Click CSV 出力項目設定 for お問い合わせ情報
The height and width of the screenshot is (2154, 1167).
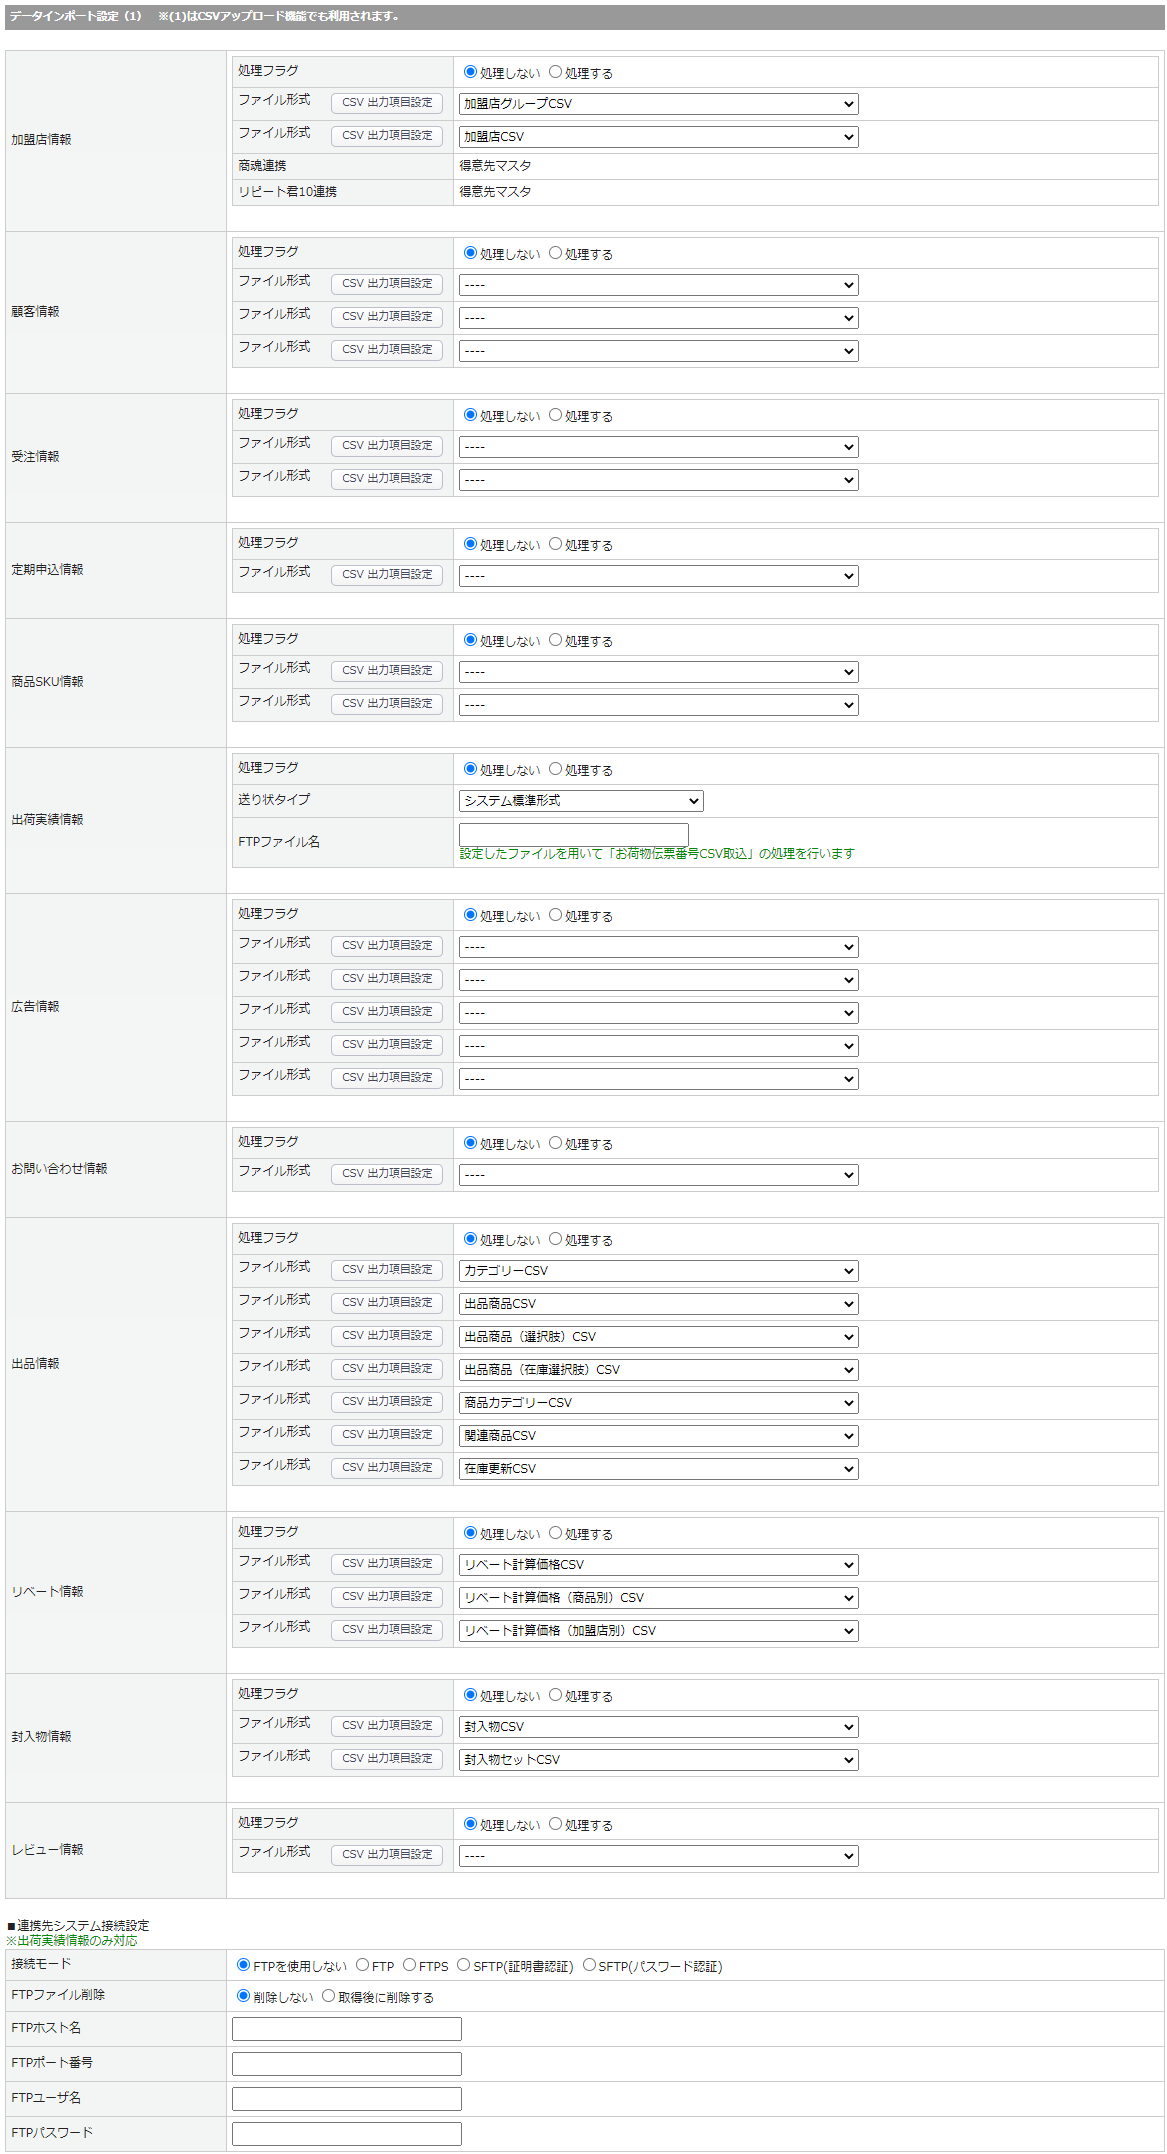tap(387, 1174)
